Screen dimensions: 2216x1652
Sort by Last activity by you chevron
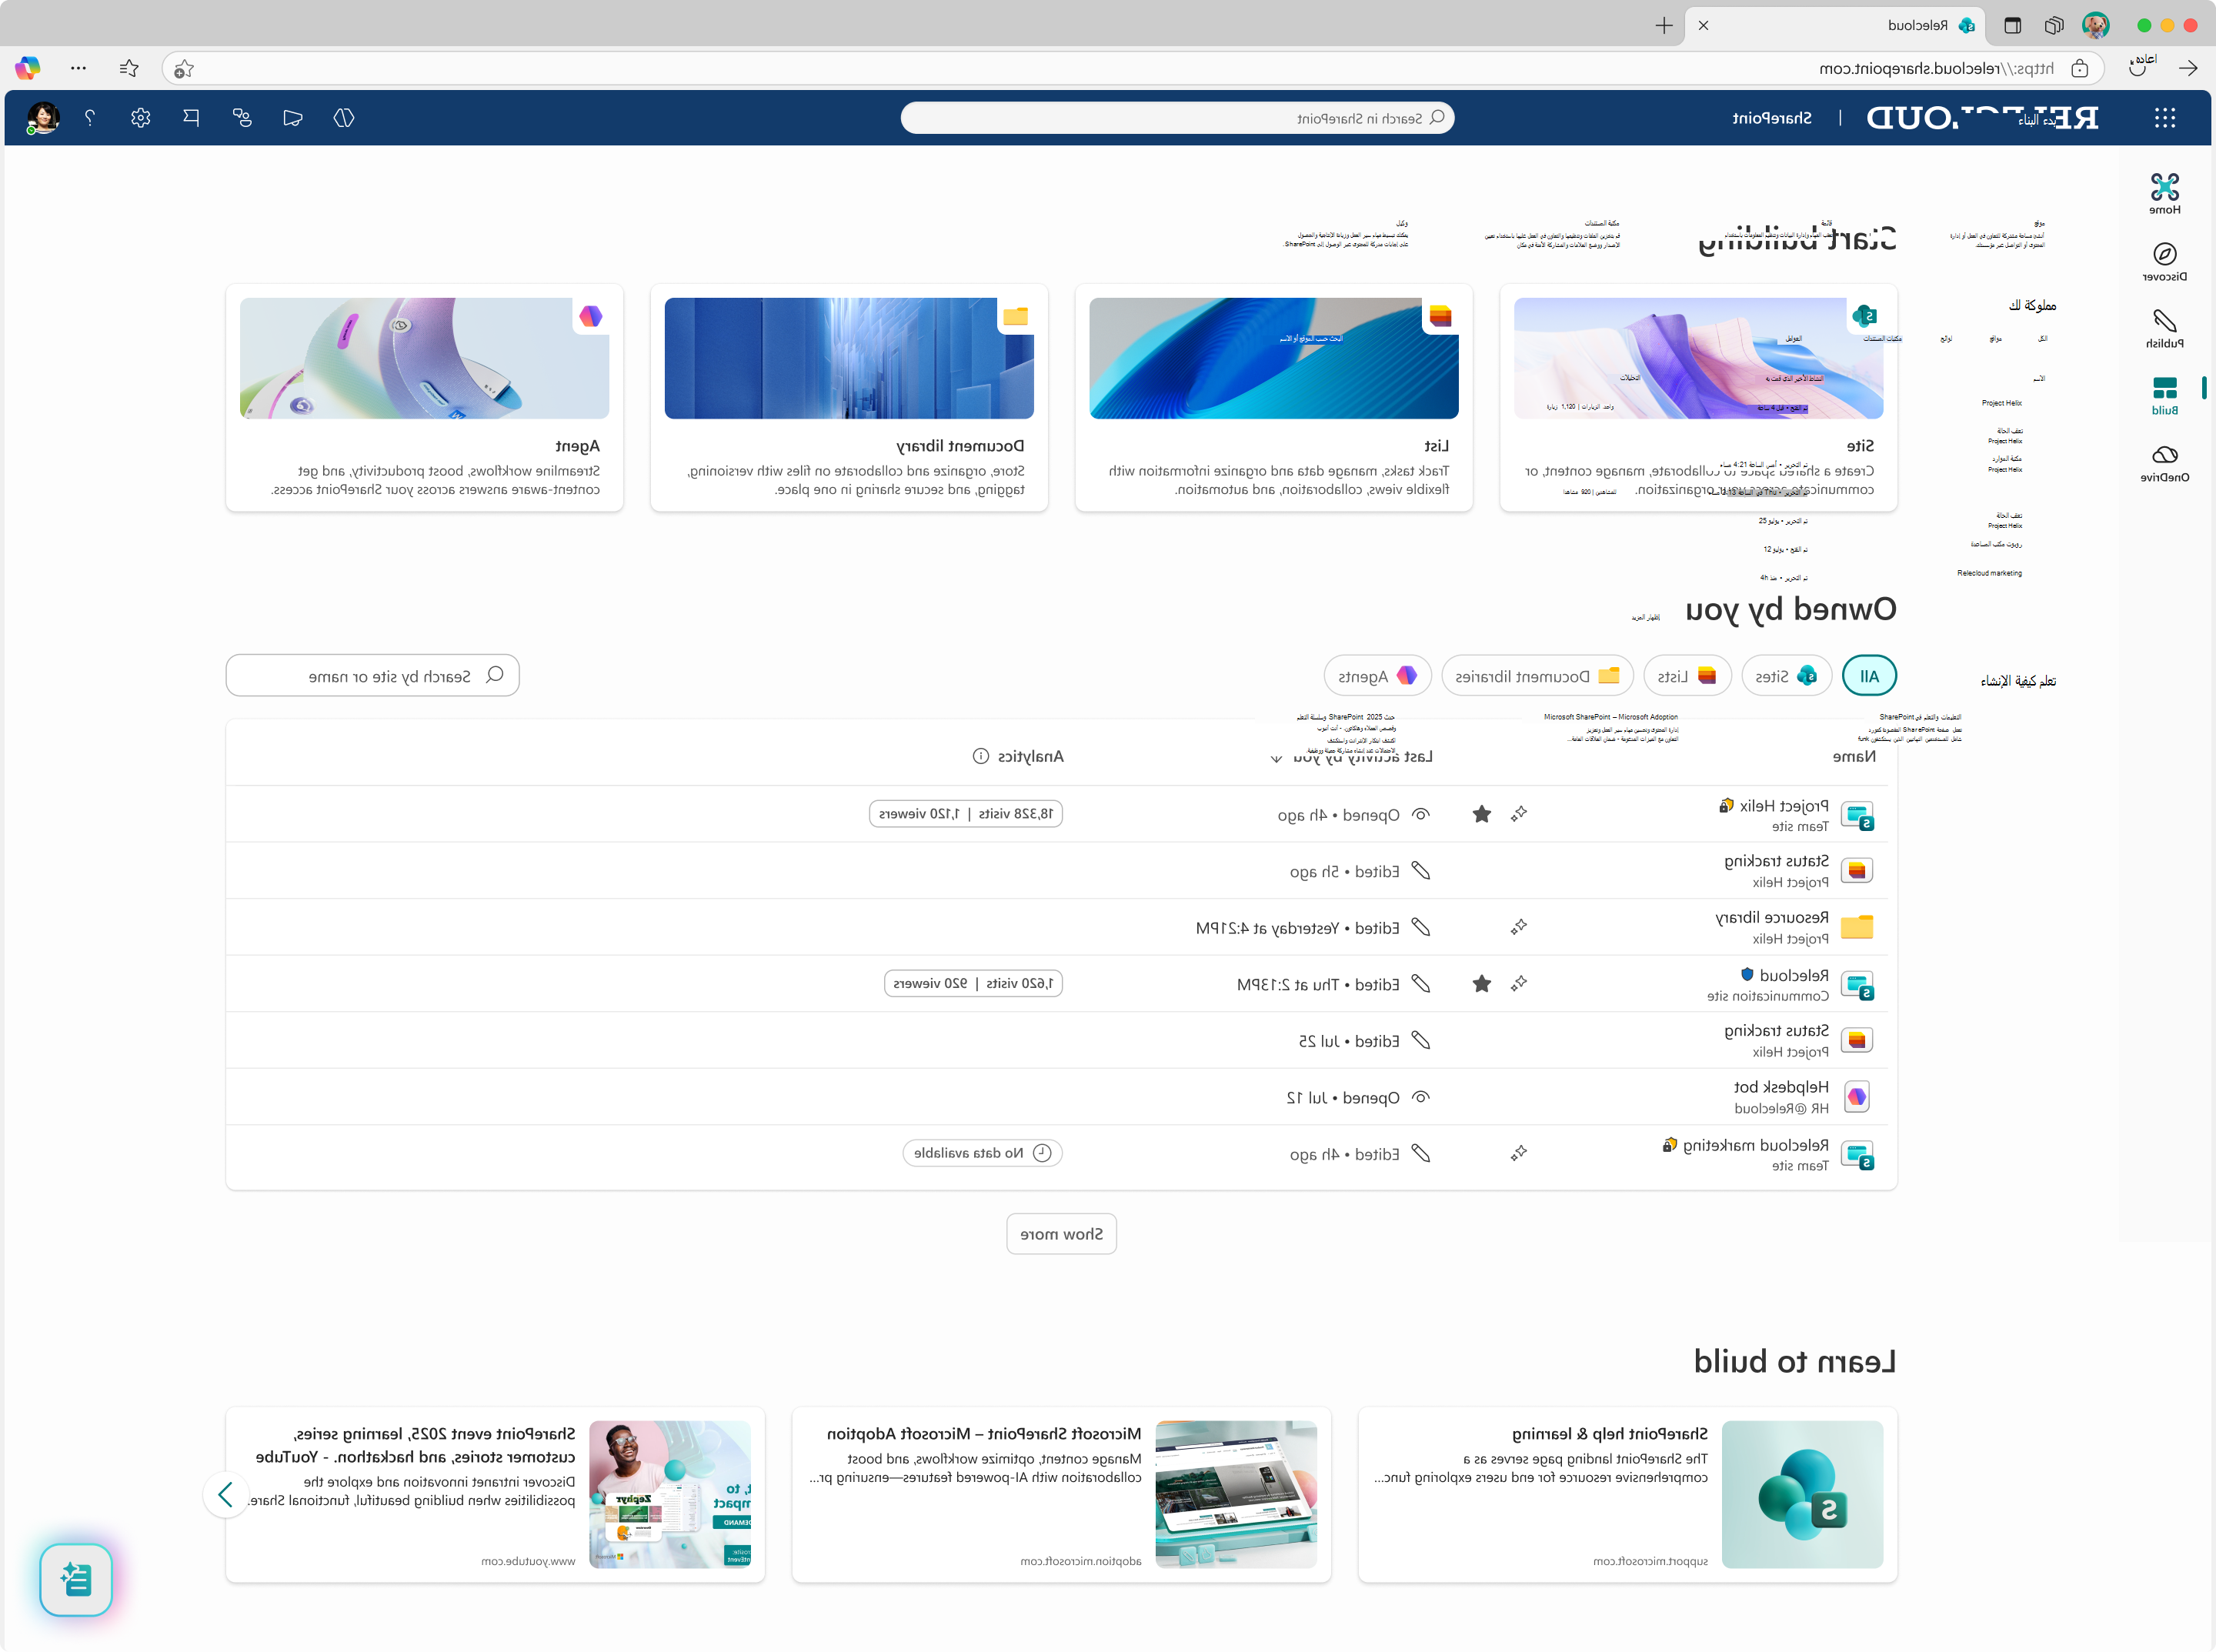(x=1276, y=758)
